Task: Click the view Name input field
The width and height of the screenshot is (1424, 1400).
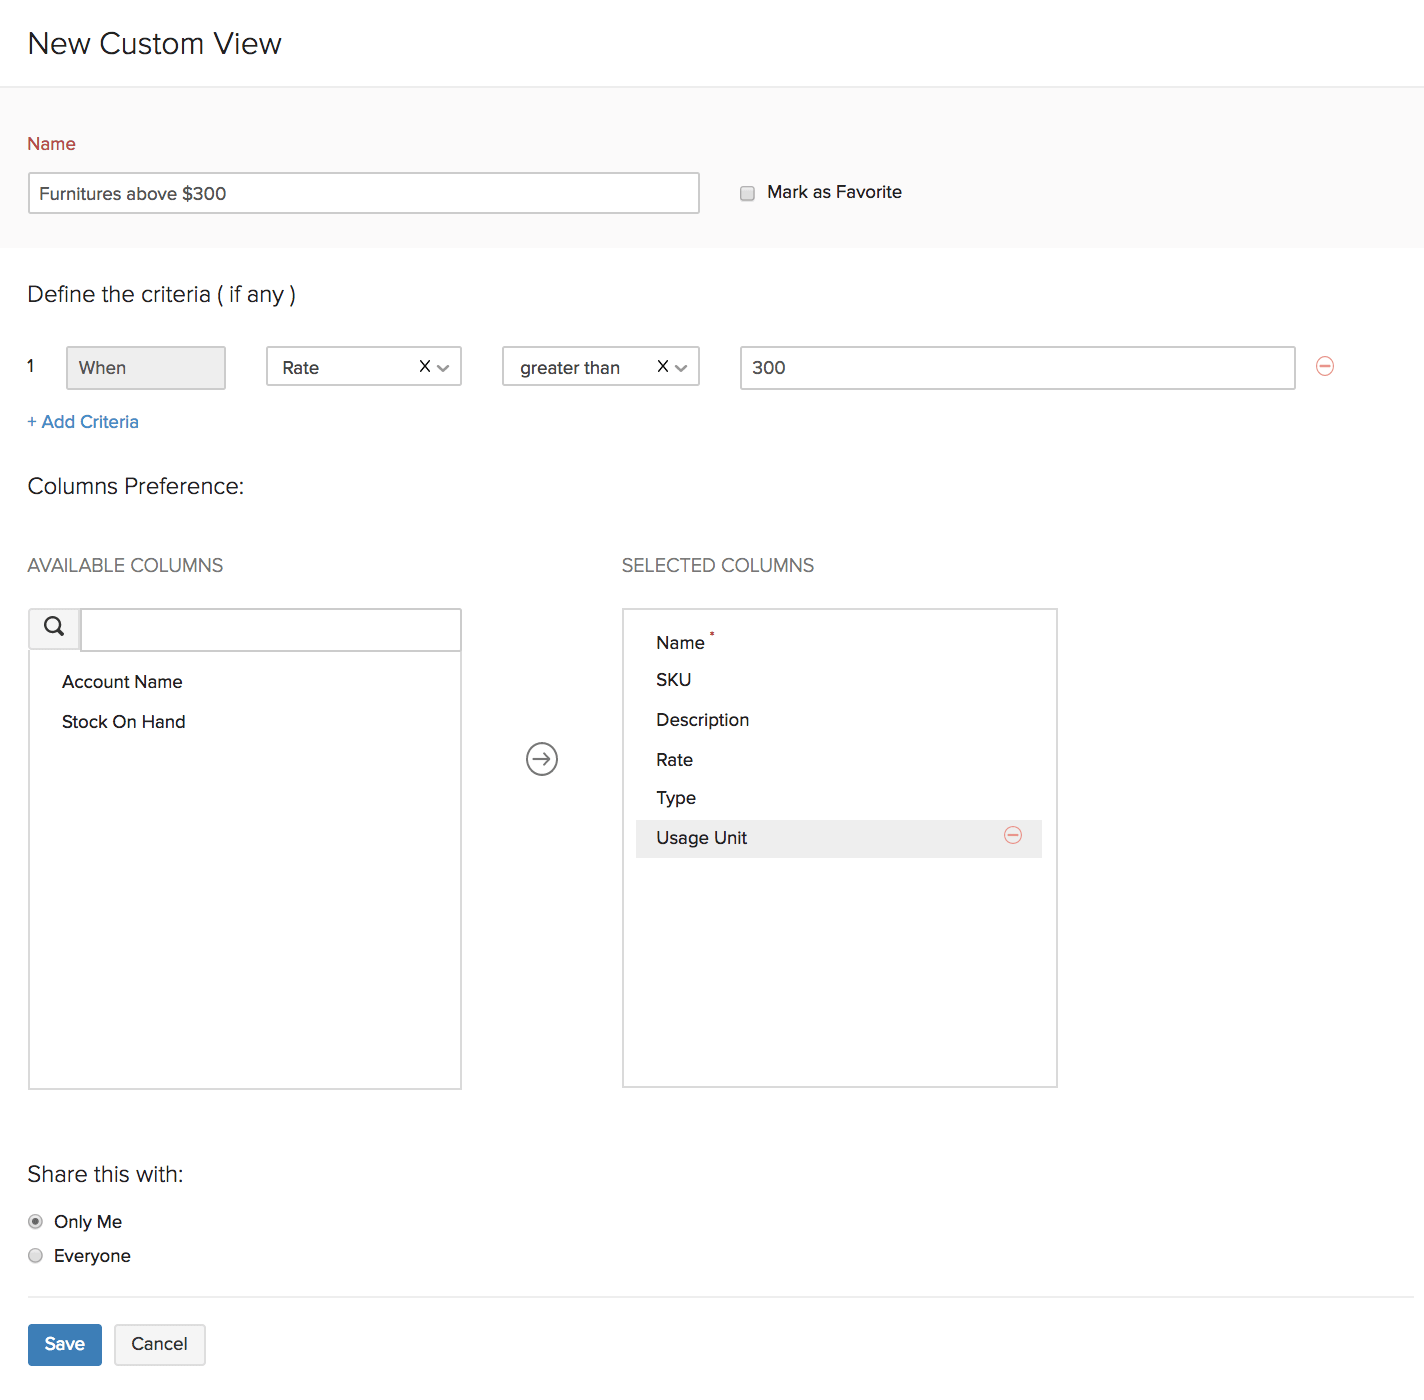Action: click(x=363, y=193)
